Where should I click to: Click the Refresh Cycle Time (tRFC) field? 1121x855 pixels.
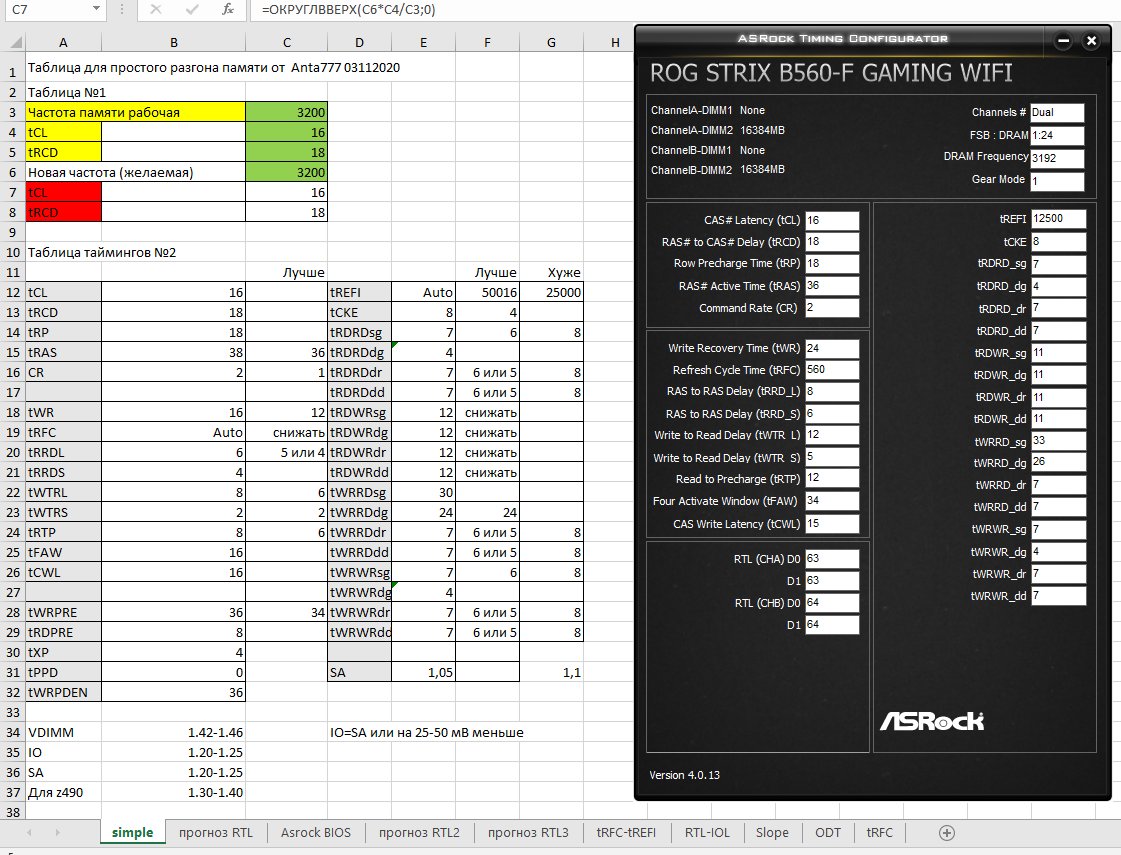832,370
